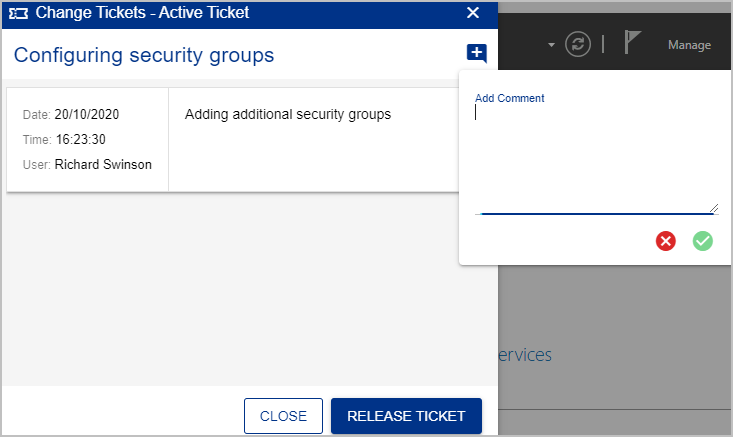Click user name Richard Swinson

pyautogui.click(x=103, y=165)
